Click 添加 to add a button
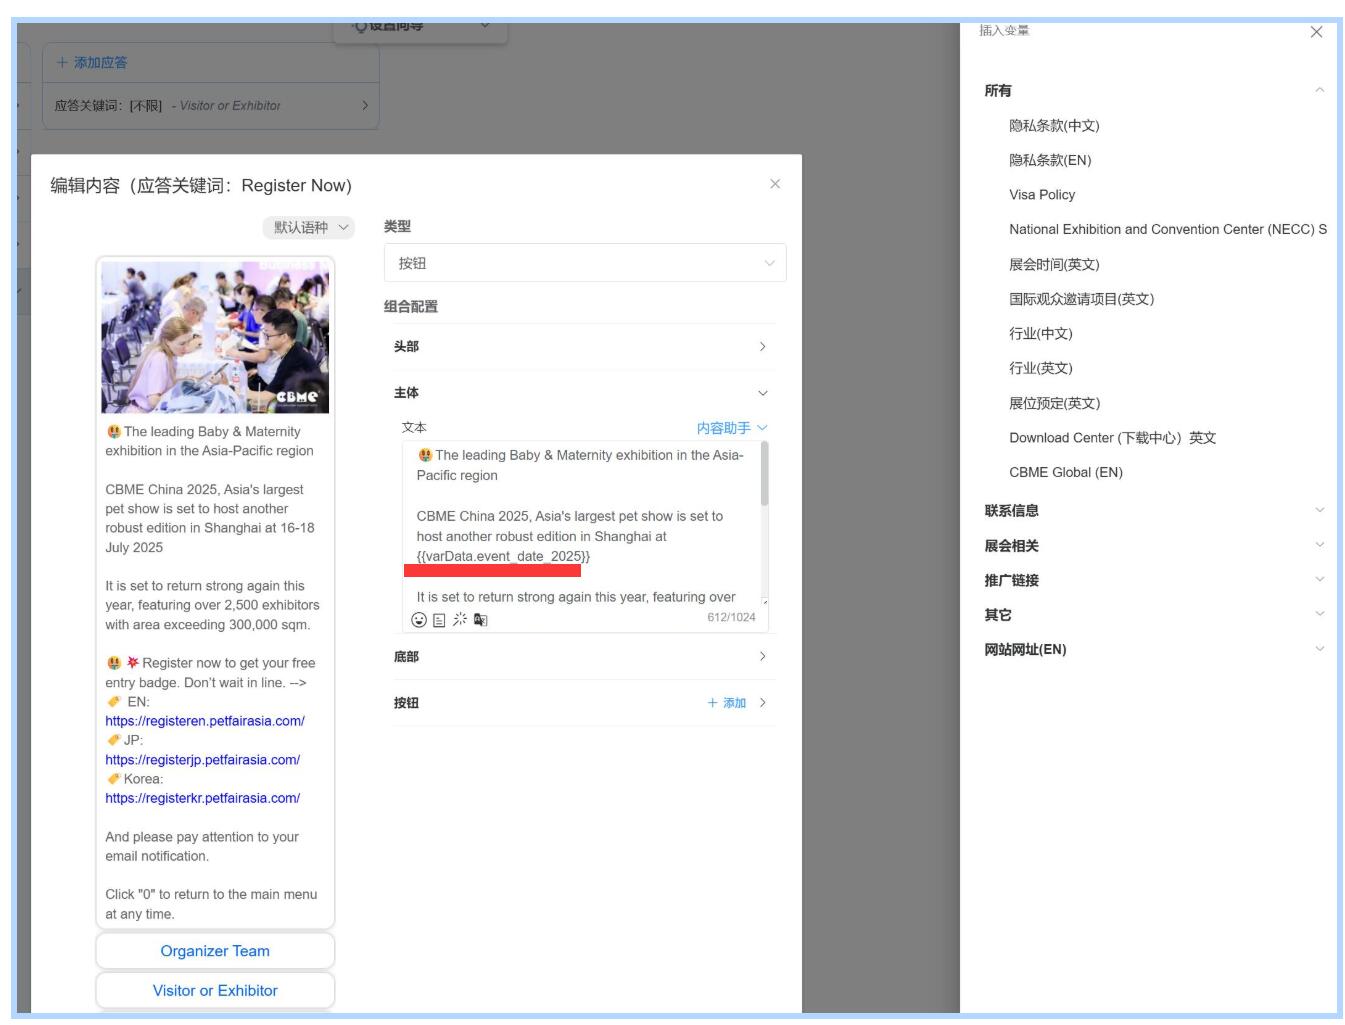 pos(727,703)
